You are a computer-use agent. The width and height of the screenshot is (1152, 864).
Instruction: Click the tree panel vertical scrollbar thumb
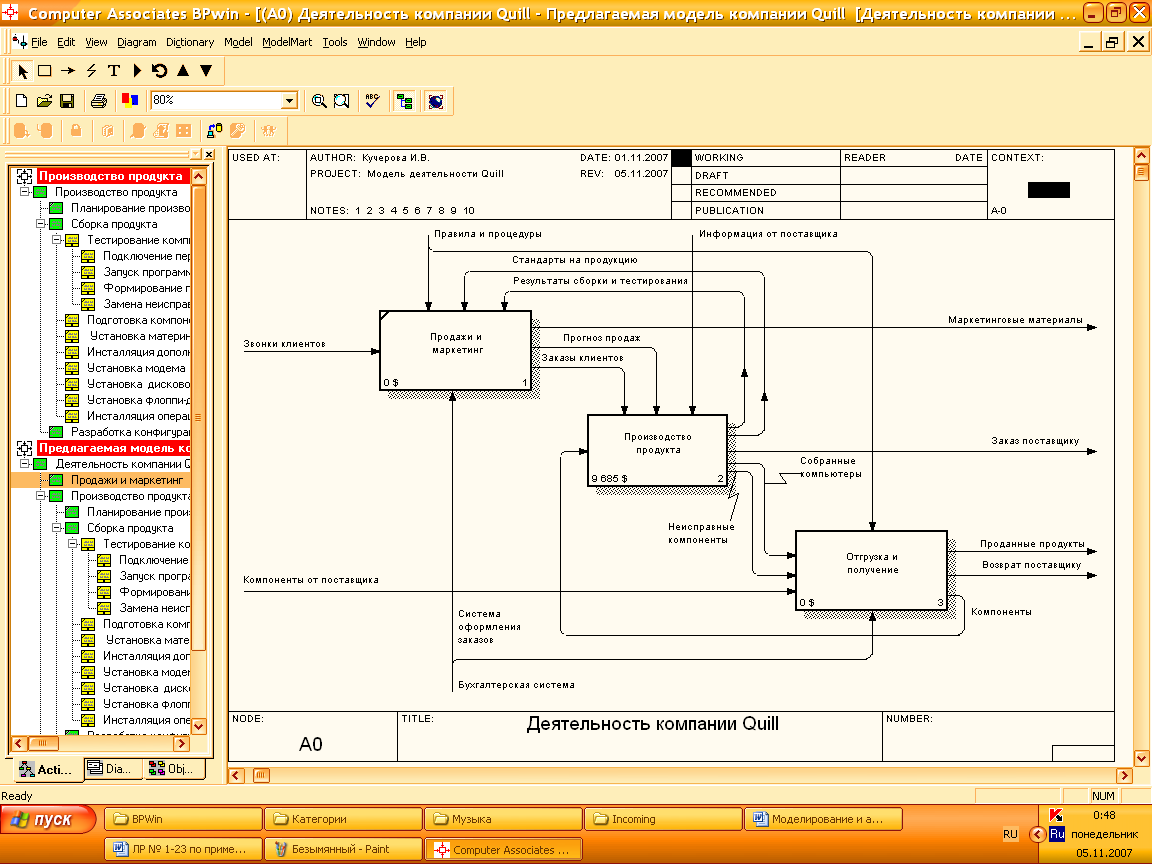click(x=198, y=417)
